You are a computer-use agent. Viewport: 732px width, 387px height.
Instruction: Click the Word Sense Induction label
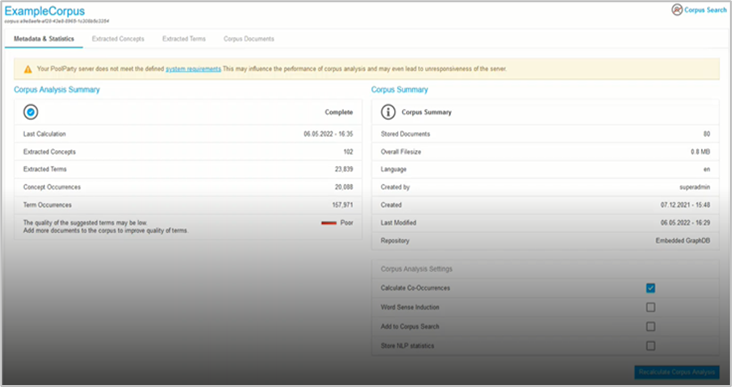pyautogui.click(x=410, y=307)
